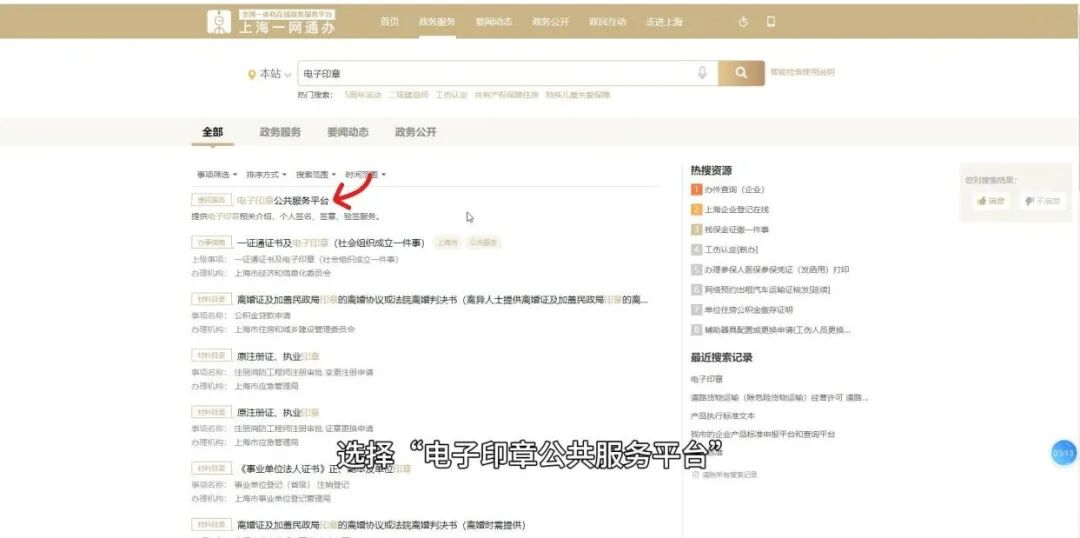Open hot resource 网络预约出租汽车运输证核发[延续]

[767, 289]
